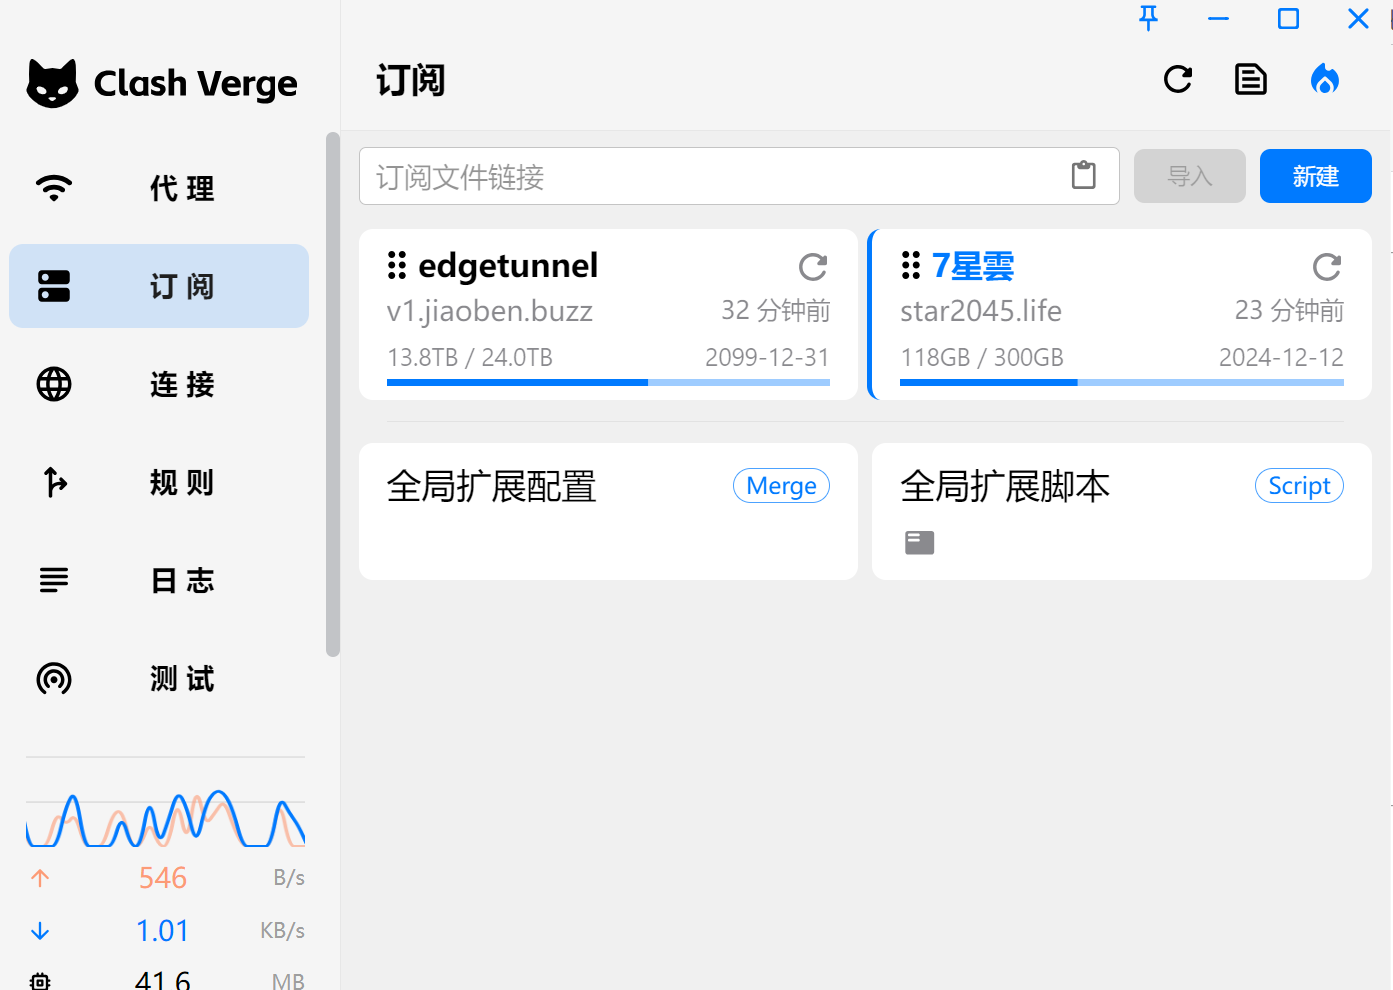Minimize the Clash Verge window
Viewport: 1393px width, 990px height.
1218,18
